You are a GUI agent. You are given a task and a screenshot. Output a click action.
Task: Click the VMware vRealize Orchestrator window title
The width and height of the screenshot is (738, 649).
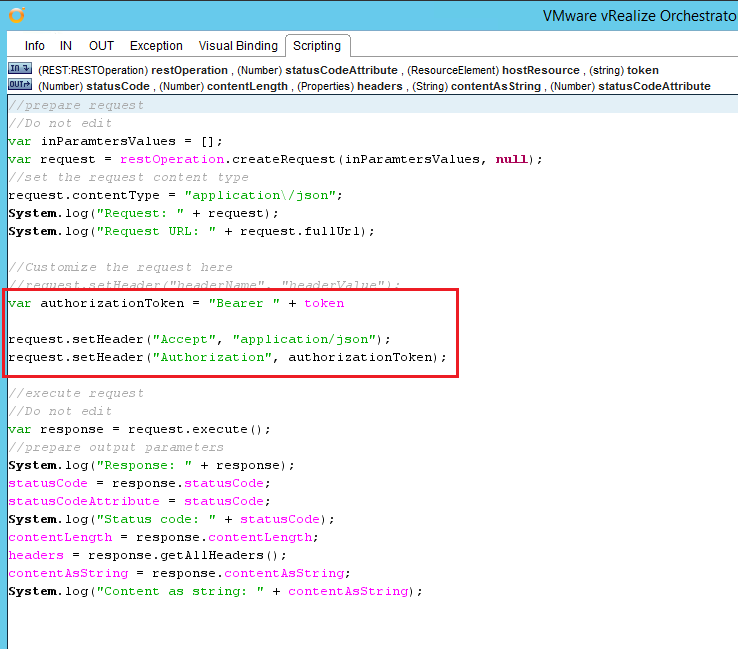click(640, 16)
